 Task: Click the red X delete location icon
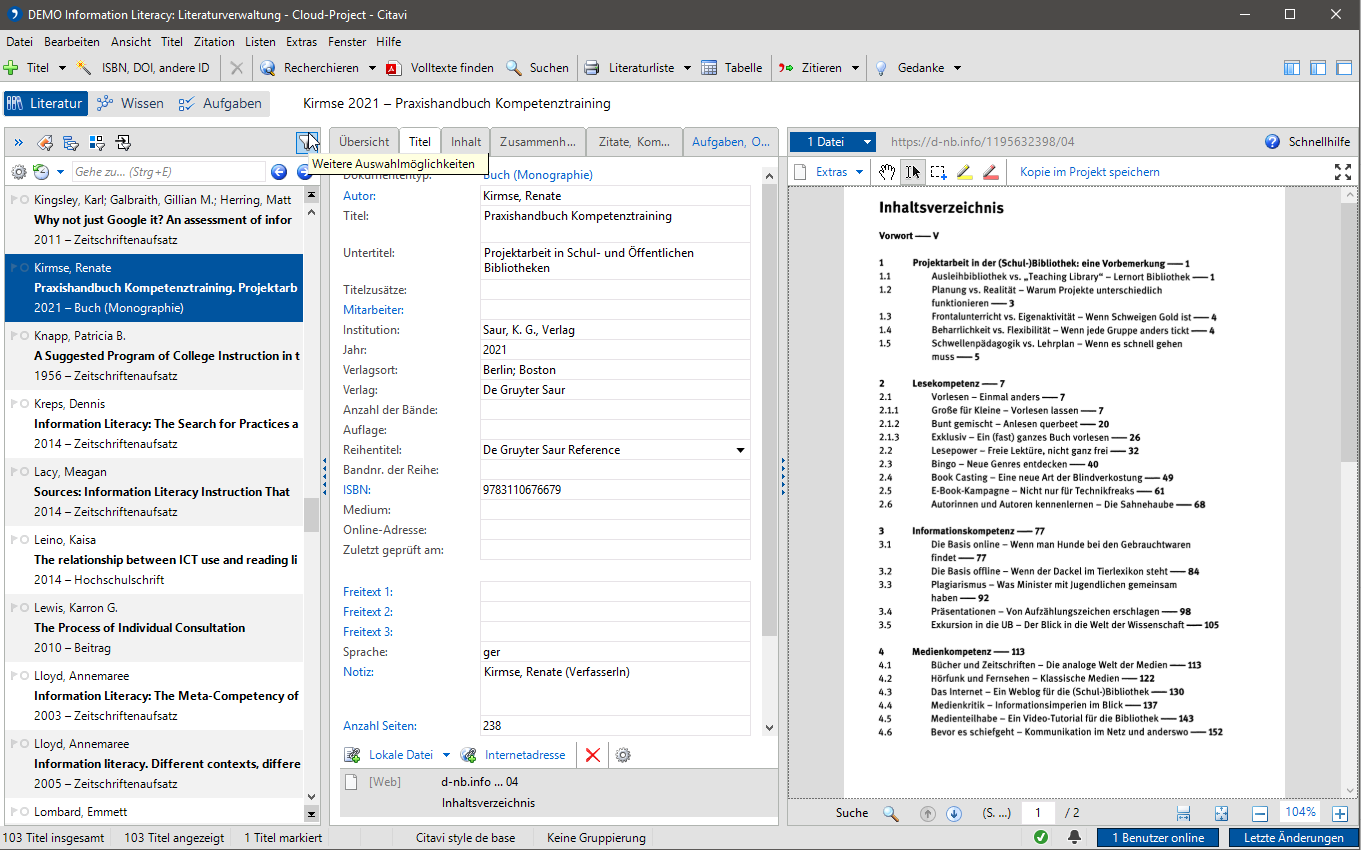(592, 755)
